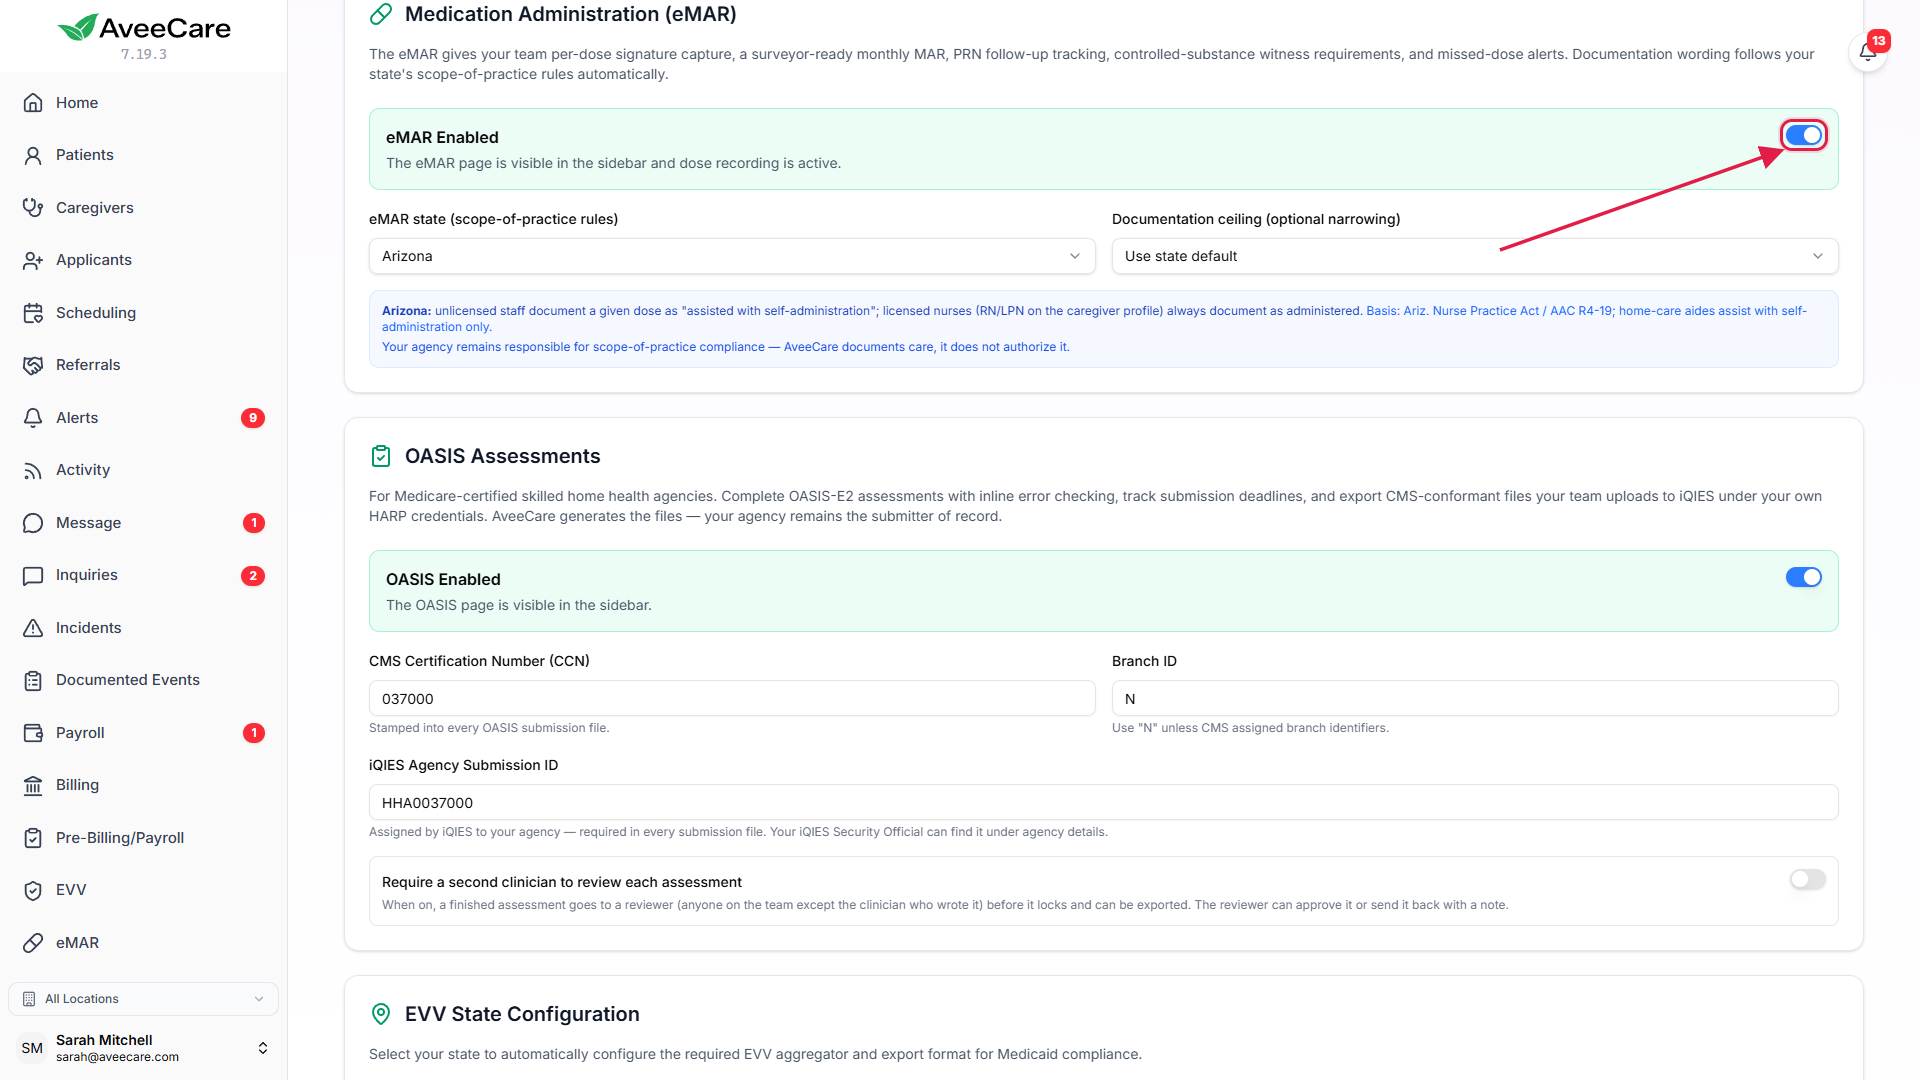1920x1080 pixels.
Task: Click the Billing bank icon
Action: pyautogui.click(x=33, y=785)
